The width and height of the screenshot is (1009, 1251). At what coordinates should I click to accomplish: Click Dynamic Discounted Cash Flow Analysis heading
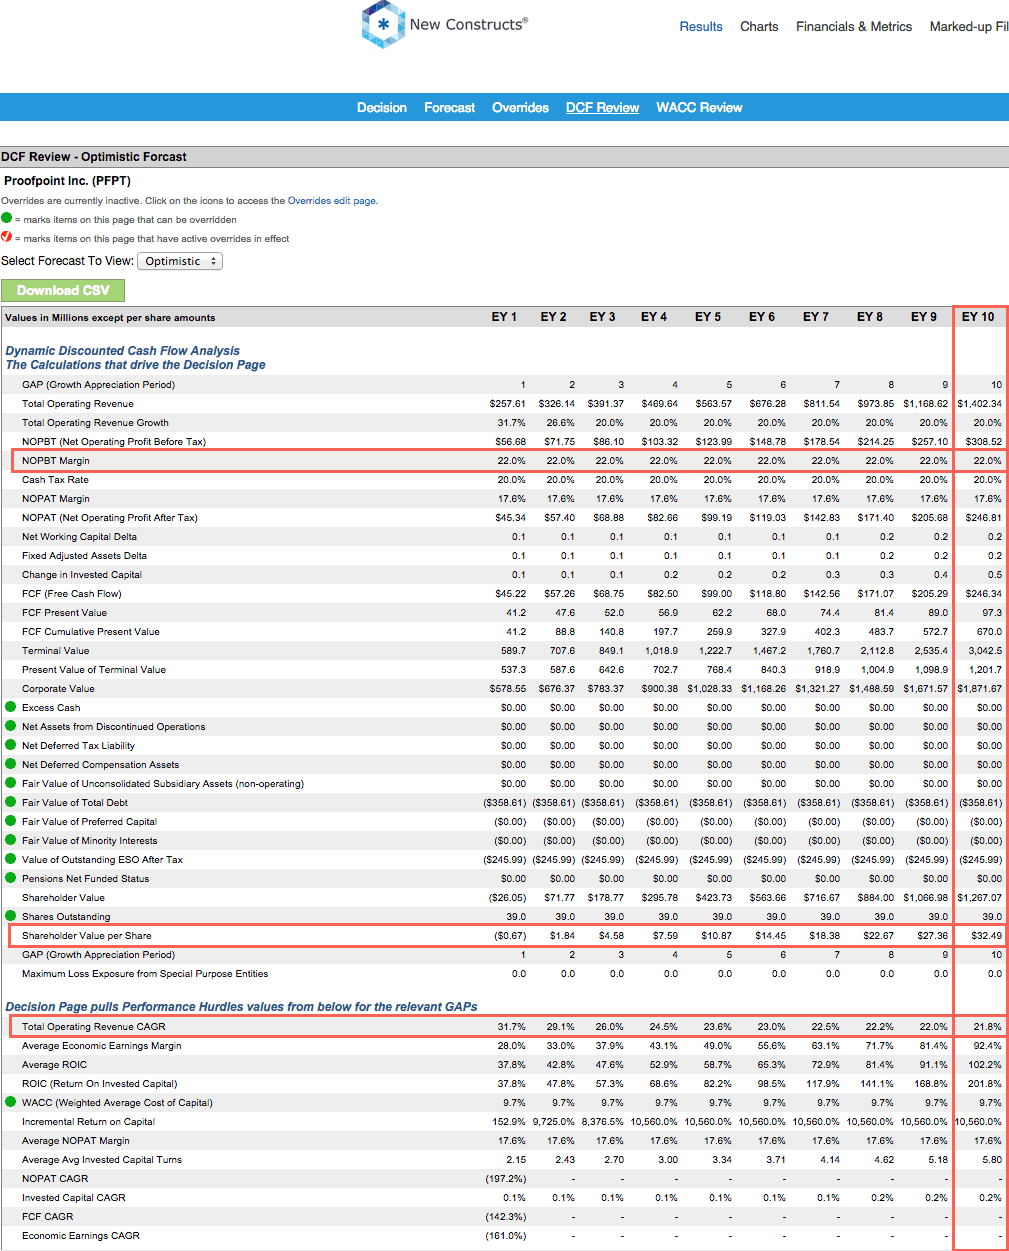pos(123,351)
